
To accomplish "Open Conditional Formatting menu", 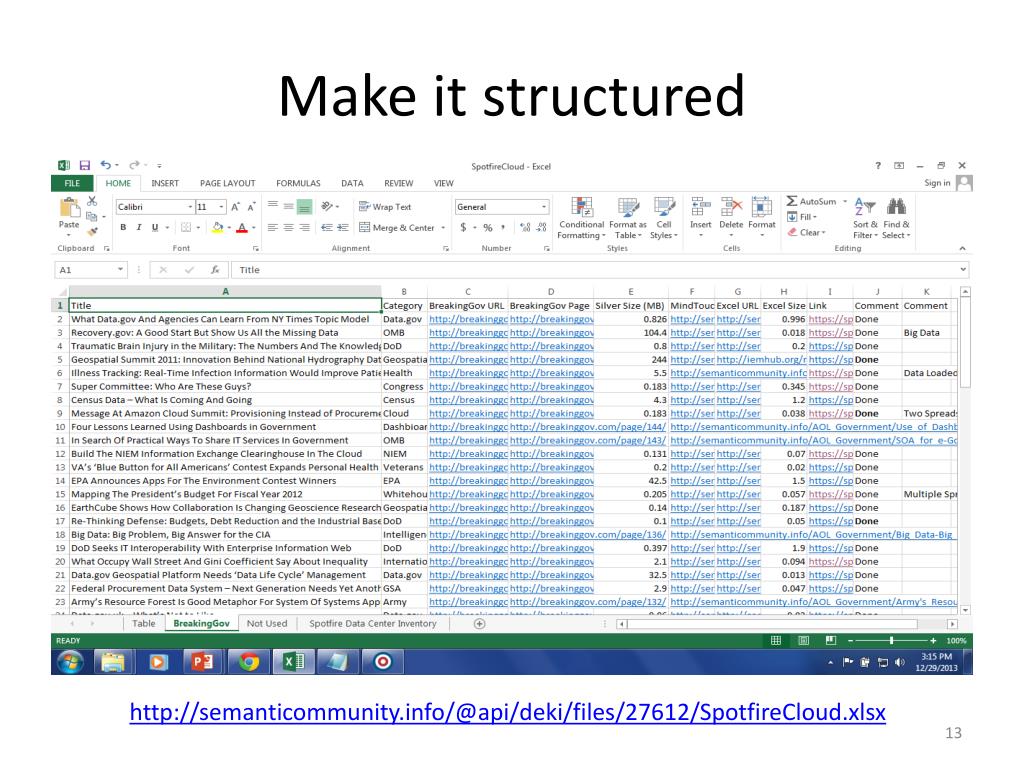I will coord(581,218).
